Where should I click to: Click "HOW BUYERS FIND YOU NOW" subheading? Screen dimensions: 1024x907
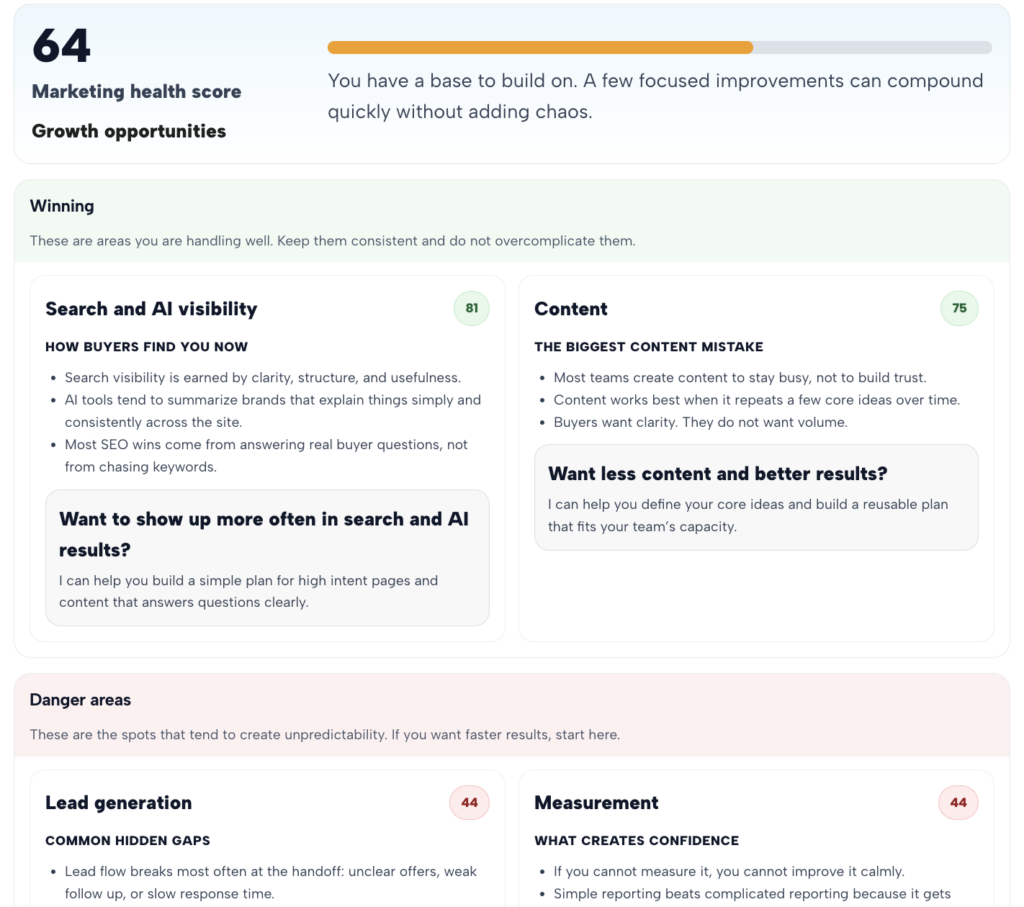click(146, 347)
